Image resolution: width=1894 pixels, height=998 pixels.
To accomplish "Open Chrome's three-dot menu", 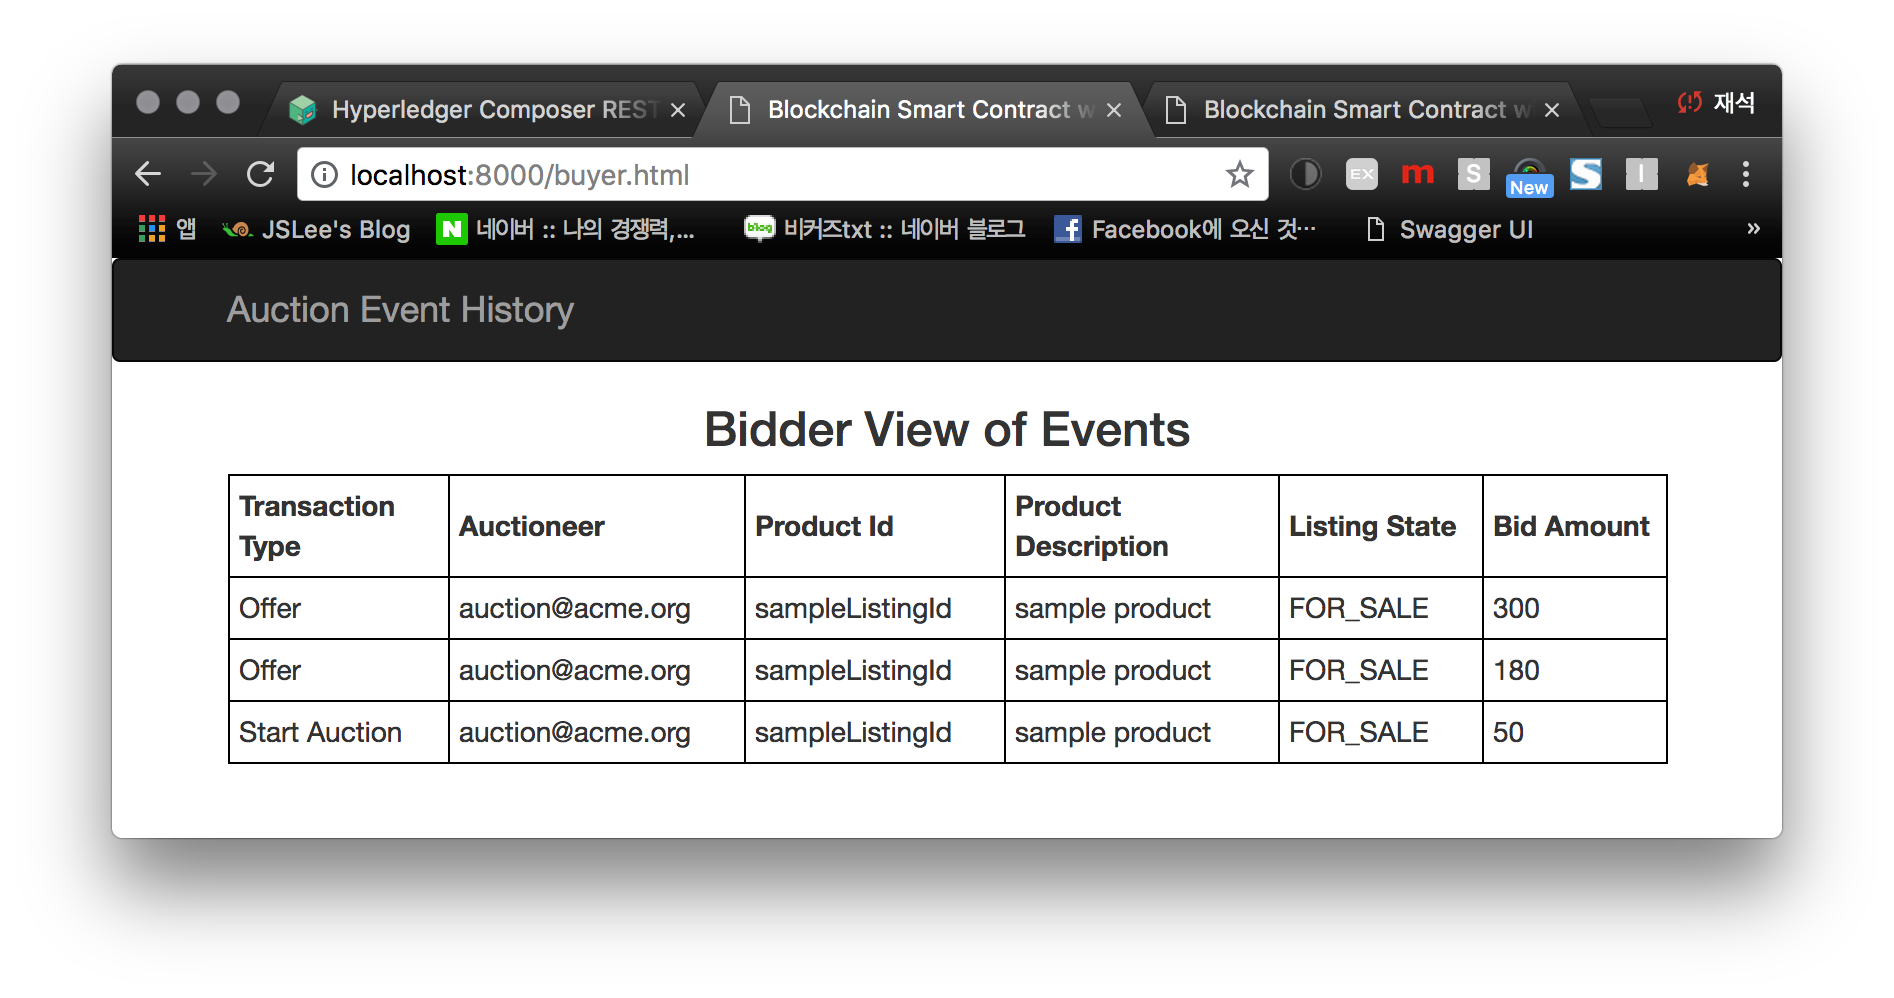I will pyautogui.click(x=1746, y=173).
